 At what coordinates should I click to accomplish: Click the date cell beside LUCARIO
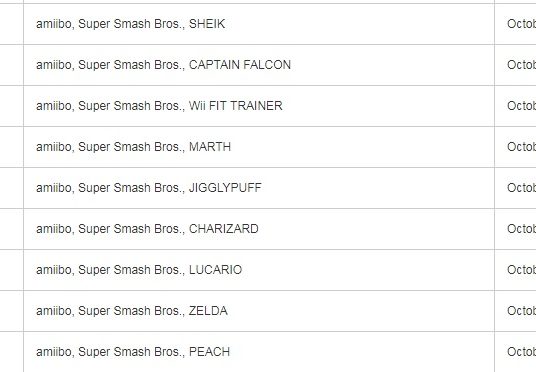pyautogui.click(x=515, y=270)
